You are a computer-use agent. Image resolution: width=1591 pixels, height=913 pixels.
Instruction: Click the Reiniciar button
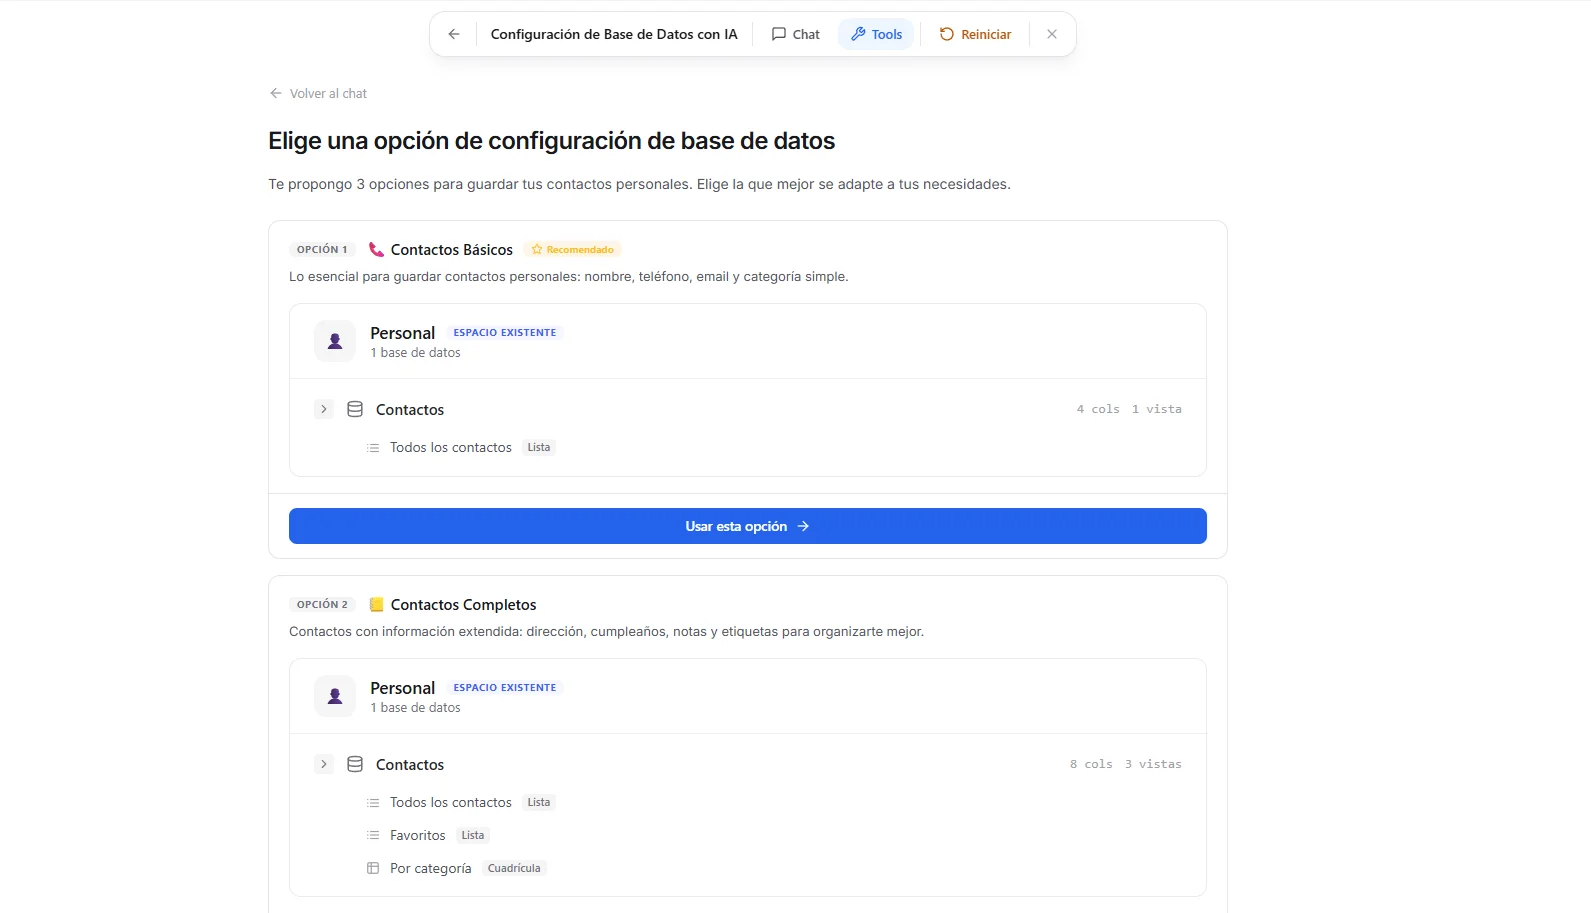(x=975, y=34)
